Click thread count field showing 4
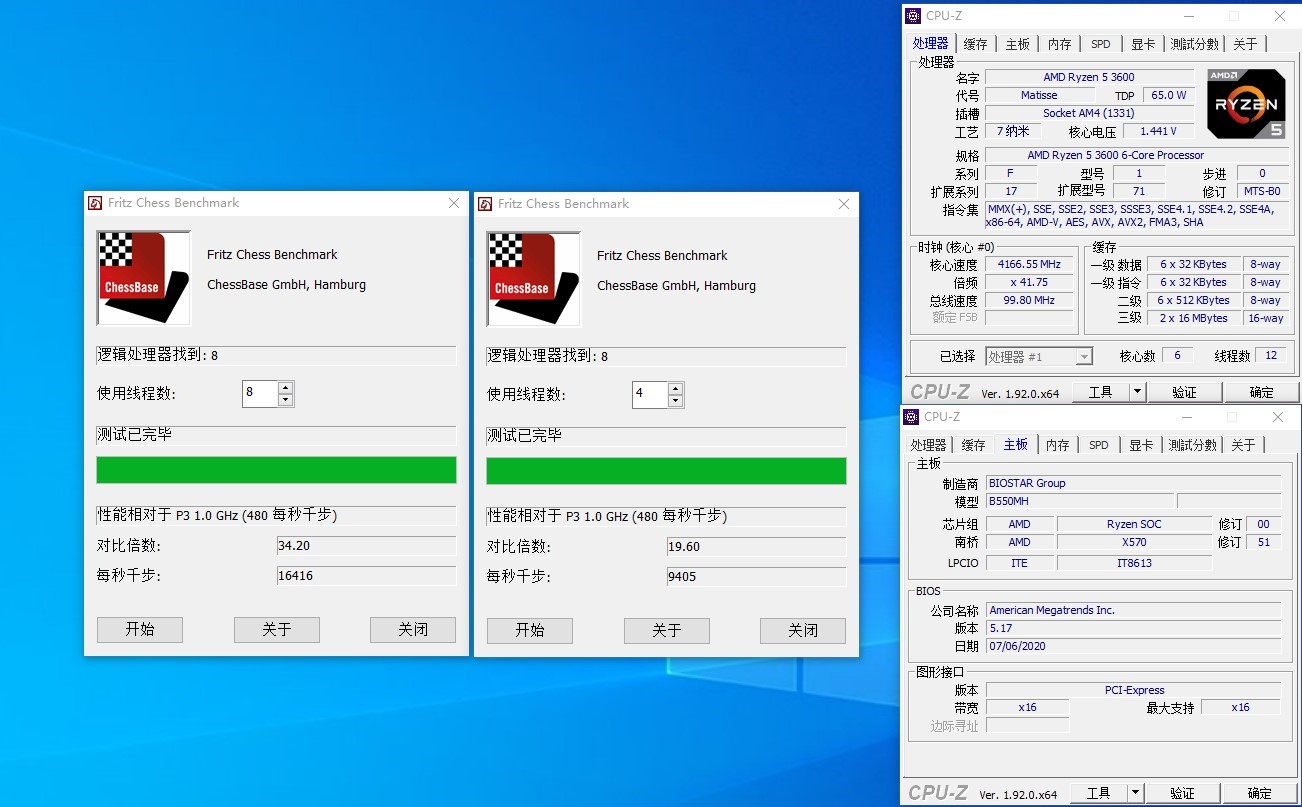 pos(650,395)
